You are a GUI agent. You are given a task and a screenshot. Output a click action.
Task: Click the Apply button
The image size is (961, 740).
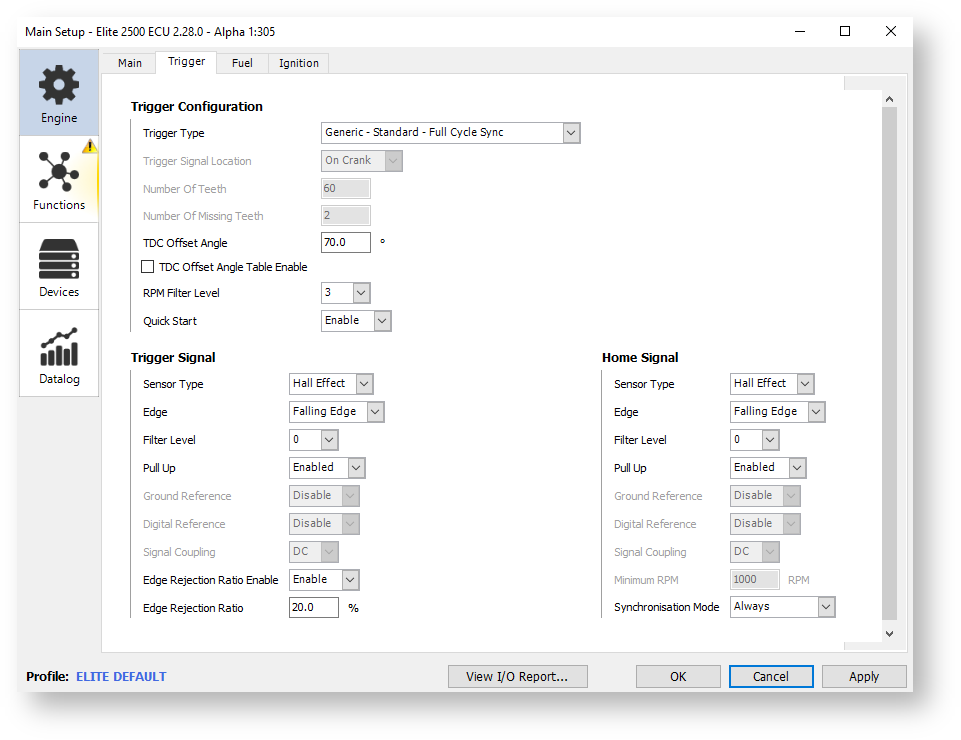pyautogui.click(x=864, y=676)
